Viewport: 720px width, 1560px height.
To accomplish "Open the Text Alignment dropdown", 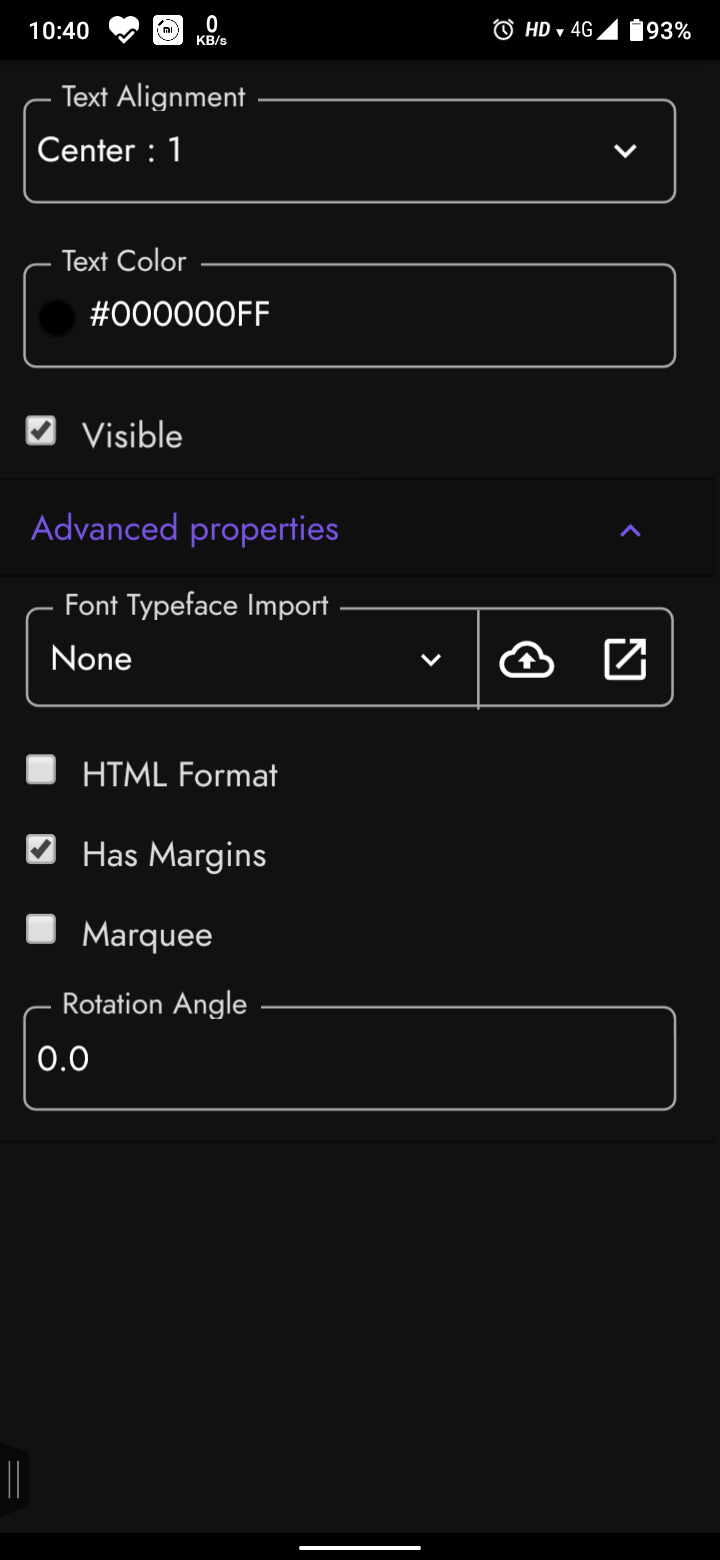I will (350, 151).
